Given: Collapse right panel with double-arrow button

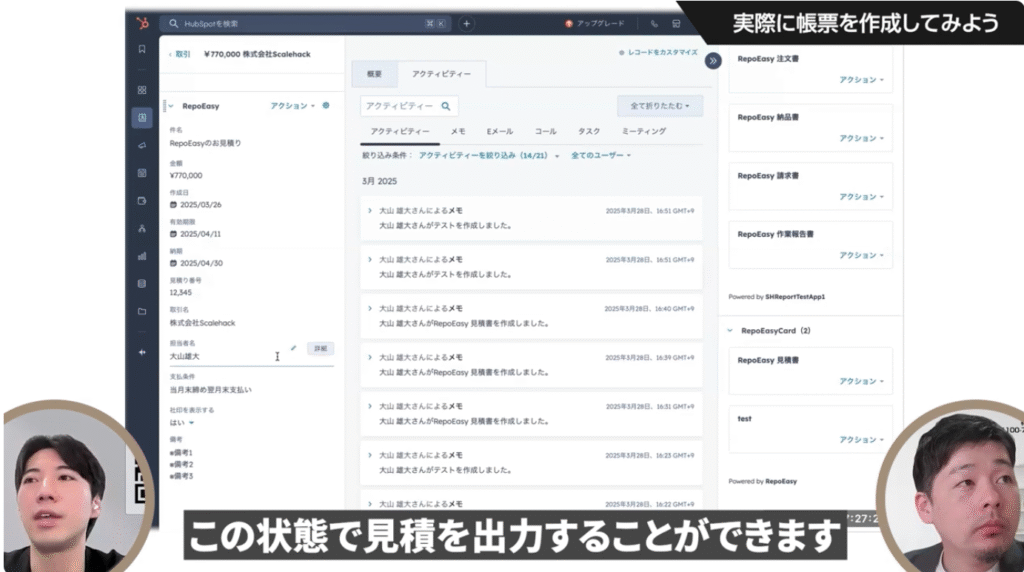Looking at the screenshot, I should click(713, 61).
